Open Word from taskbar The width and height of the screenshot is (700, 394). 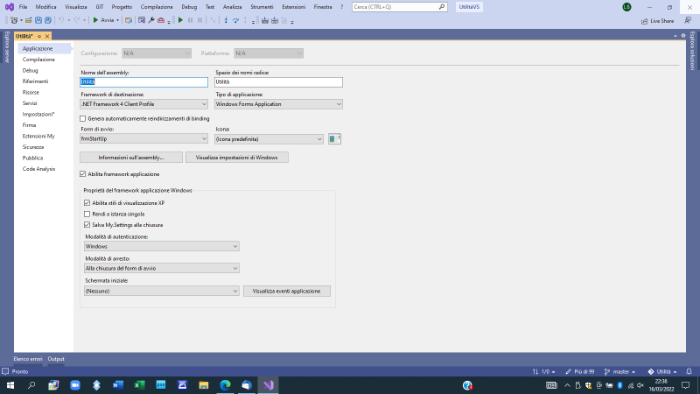pos(118,385)
